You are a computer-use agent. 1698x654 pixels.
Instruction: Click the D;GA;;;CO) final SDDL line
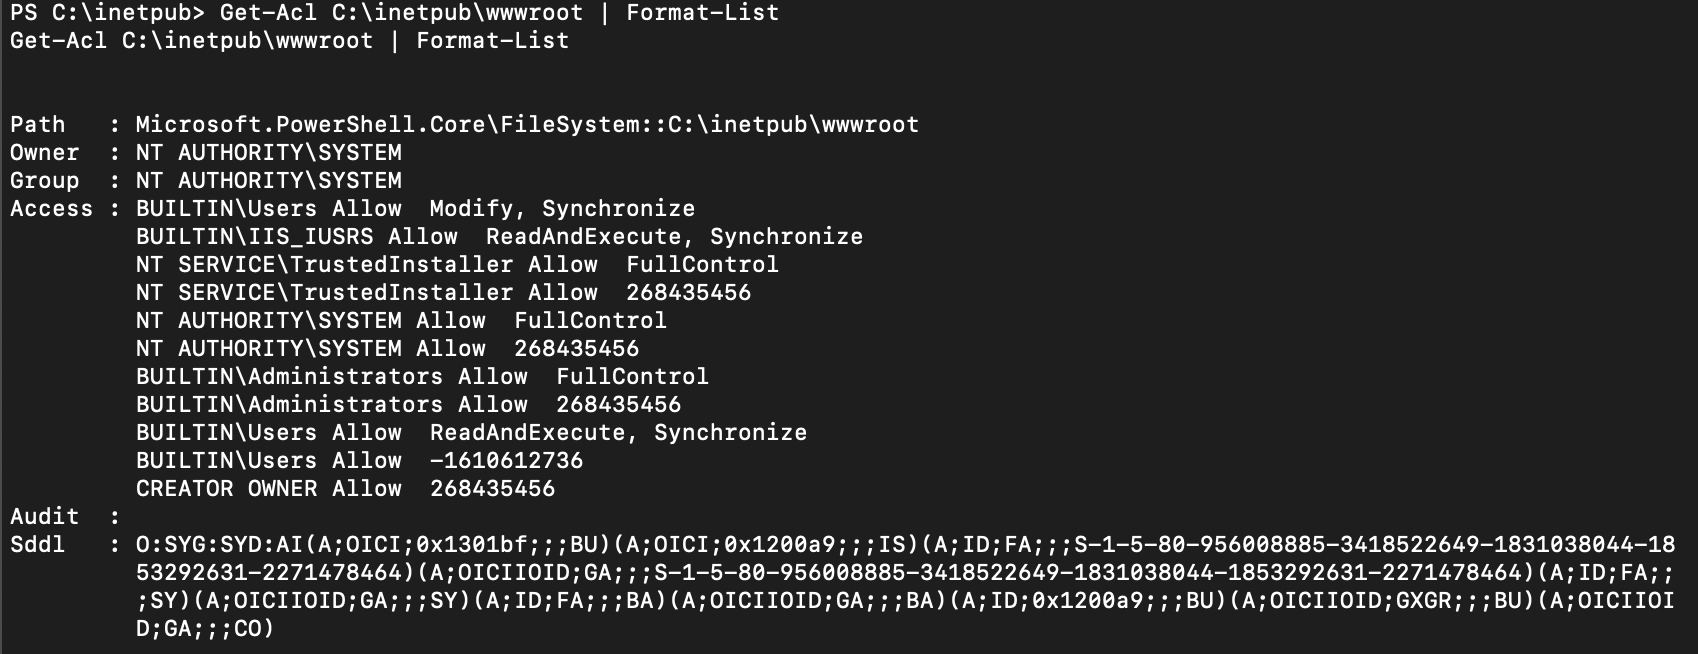click(x=205, y=629)
